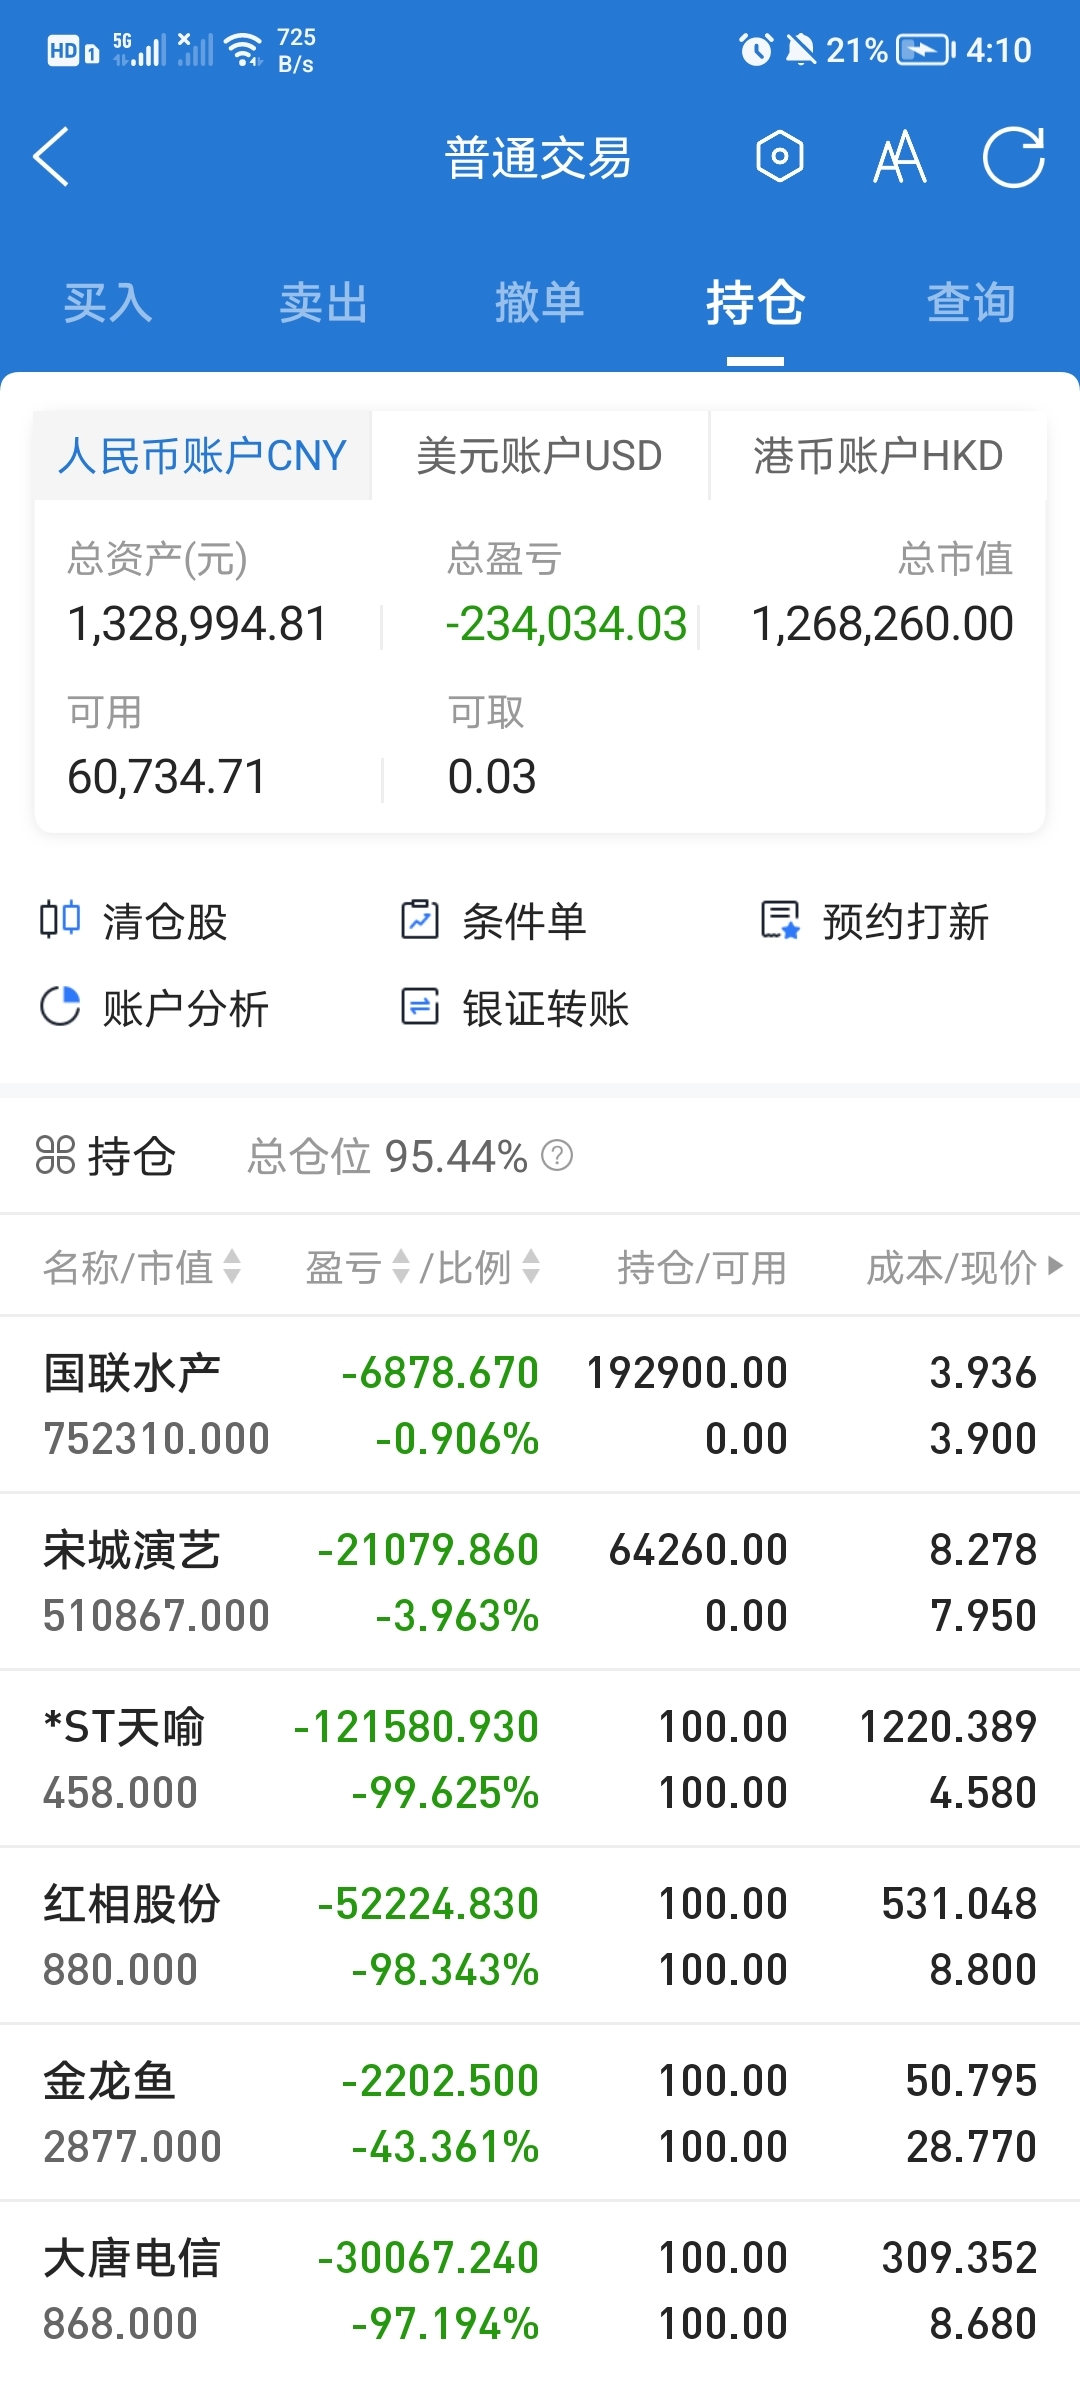This screenshot has height=2400, width=1080.
Task: Tap 宋城演艺 position 64260.00
Action: click(x=698, y=1550)
